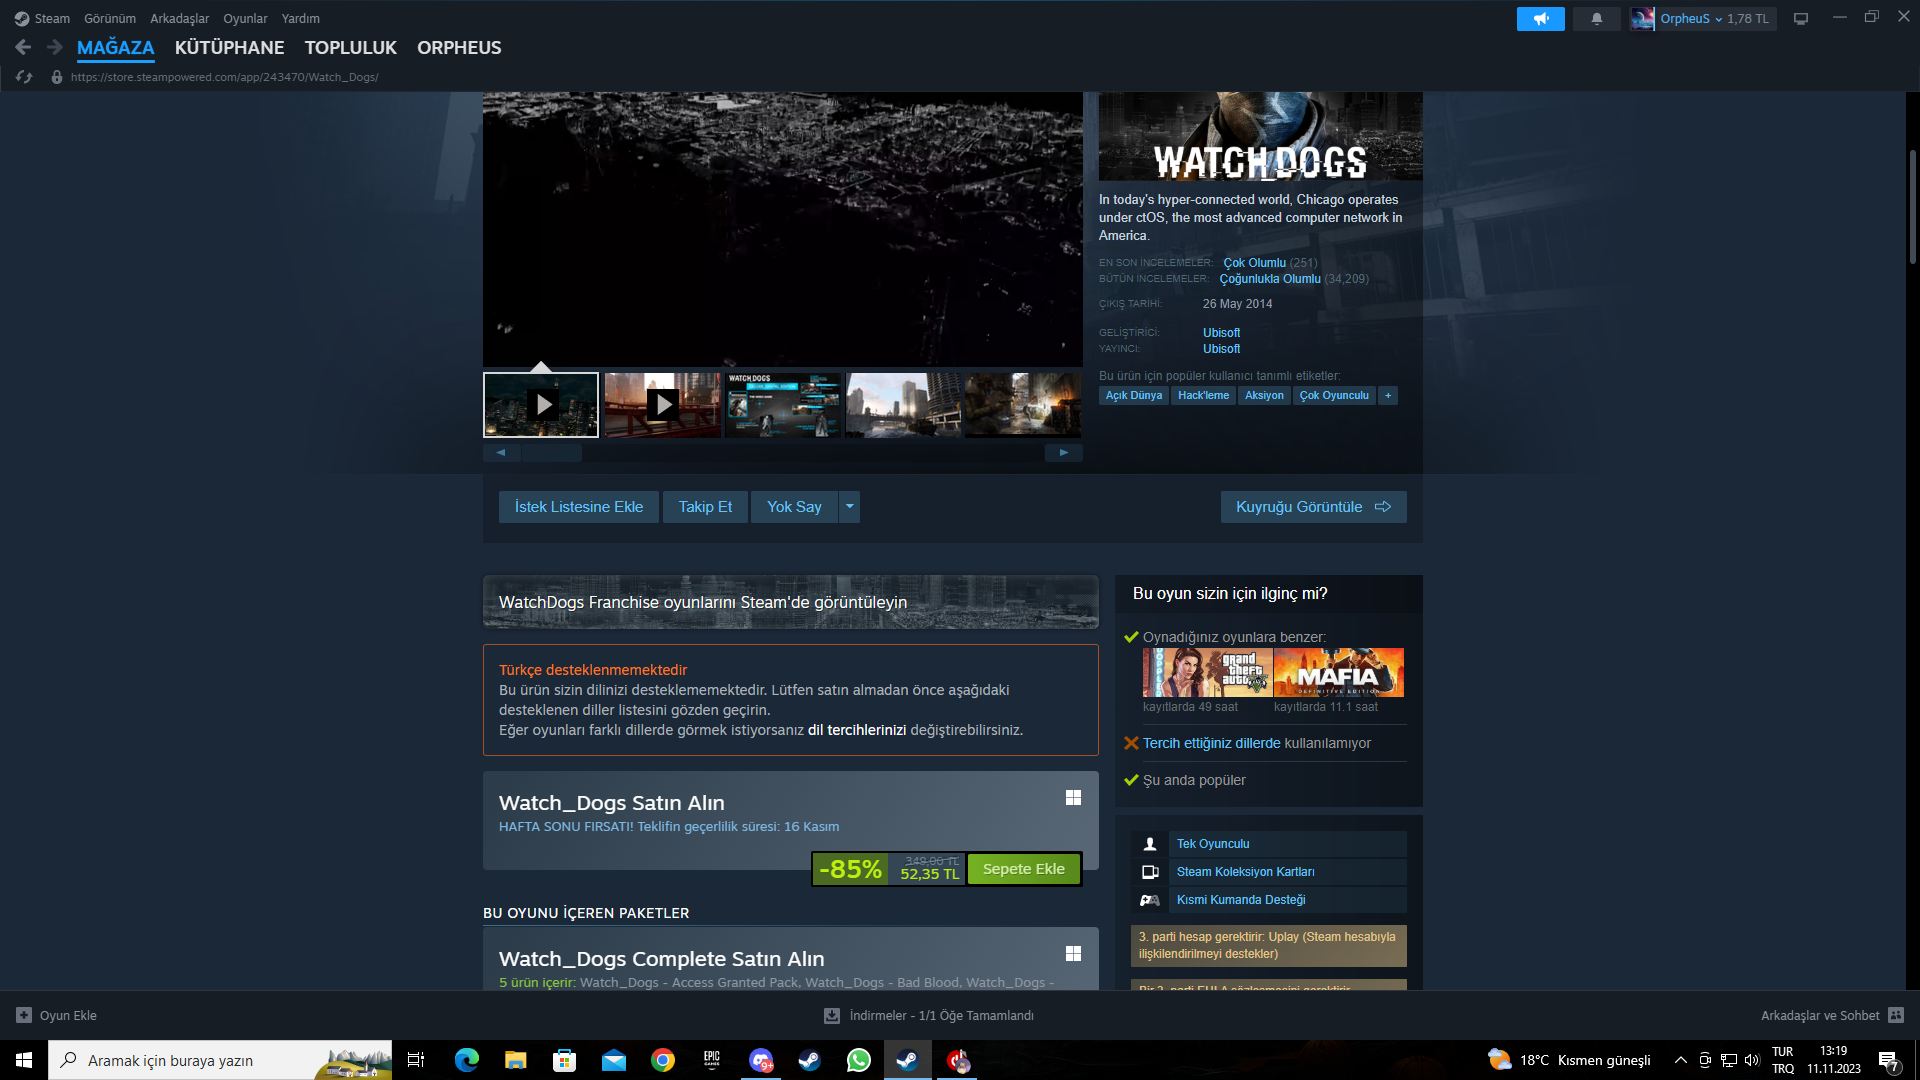
Task: Open the downloads icon in bottom bar
Action: (x=831, y=1015)
